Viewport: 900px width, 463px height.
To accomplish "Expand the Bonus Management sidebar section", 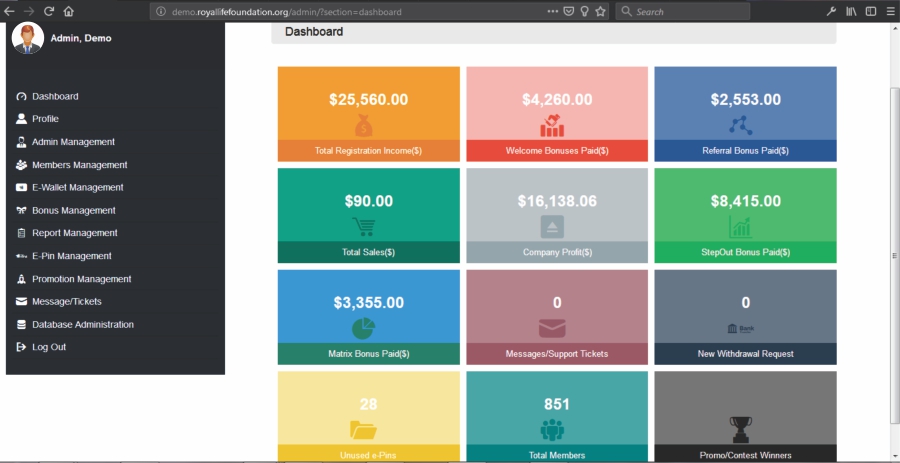I will point(73,211).
